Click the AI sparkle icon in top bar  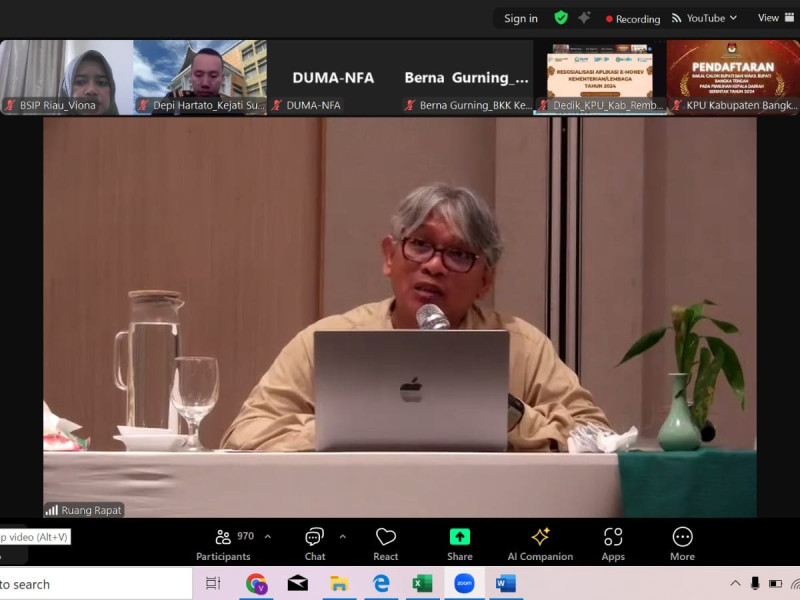[x=584, y=18]
